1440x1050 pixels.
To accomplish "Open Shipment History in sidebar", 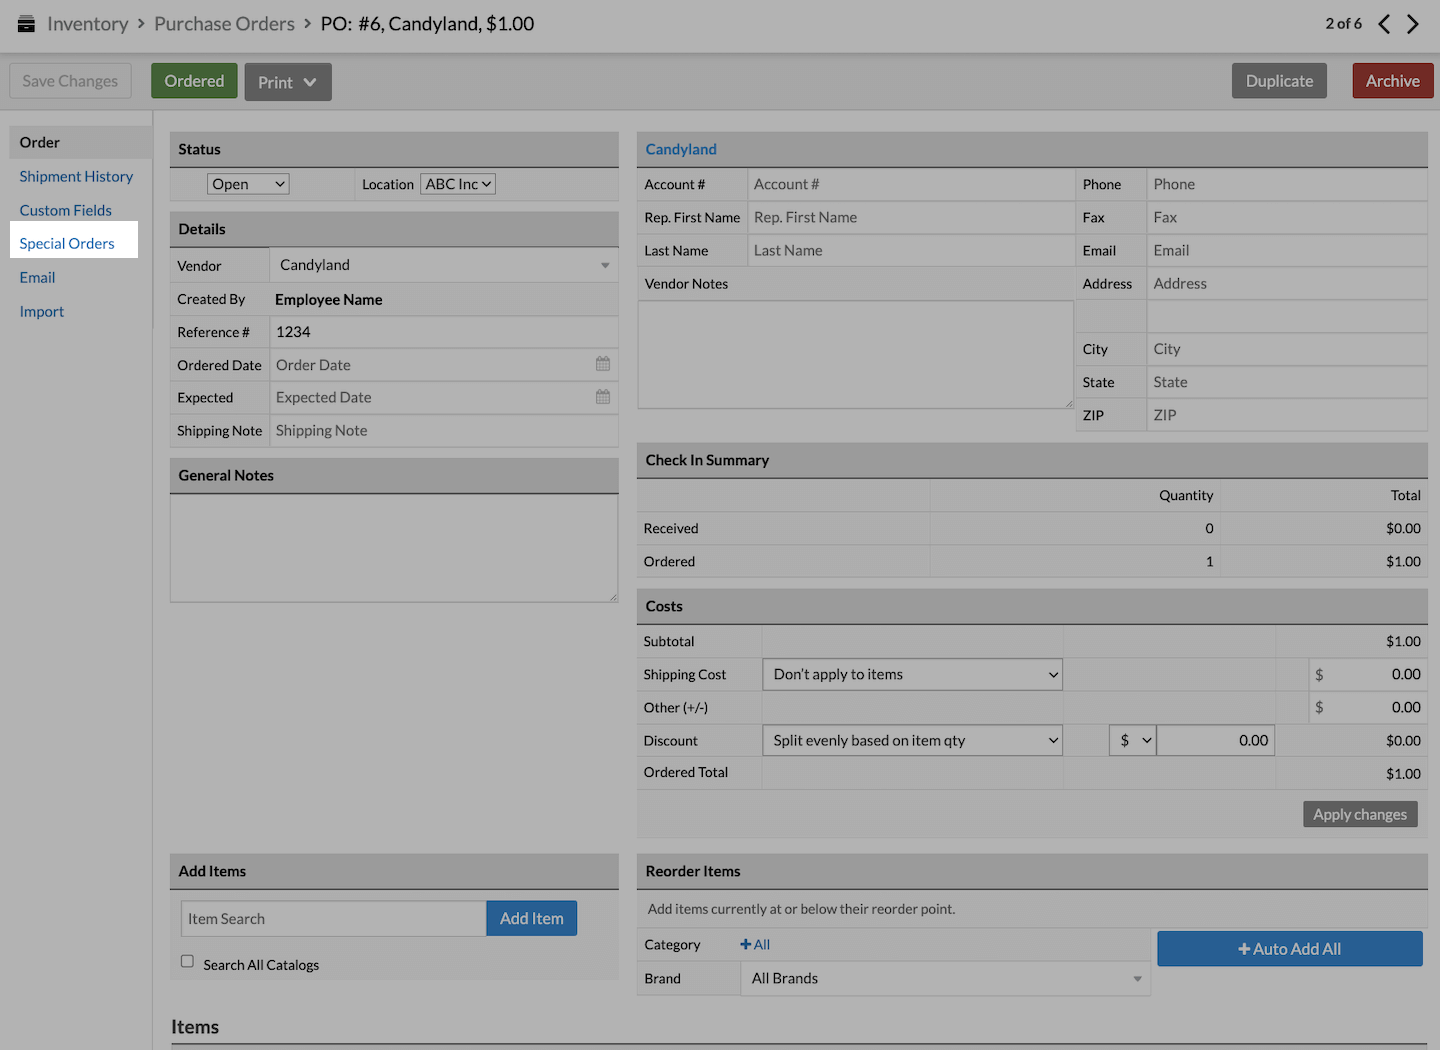I will [76, 177].
